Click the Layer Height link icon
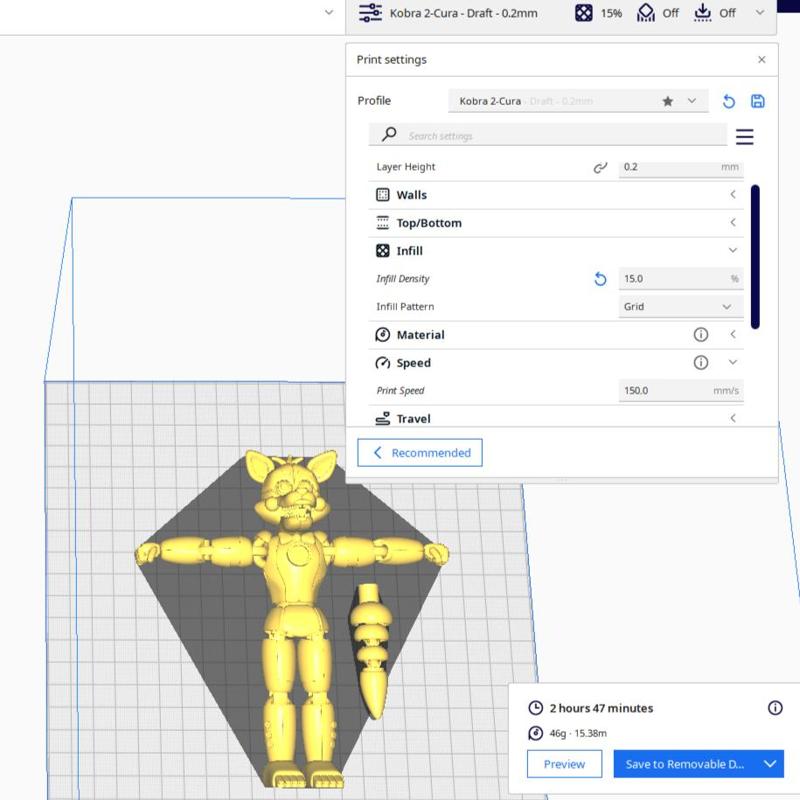 pyautogui.click(x=600, y=167)
